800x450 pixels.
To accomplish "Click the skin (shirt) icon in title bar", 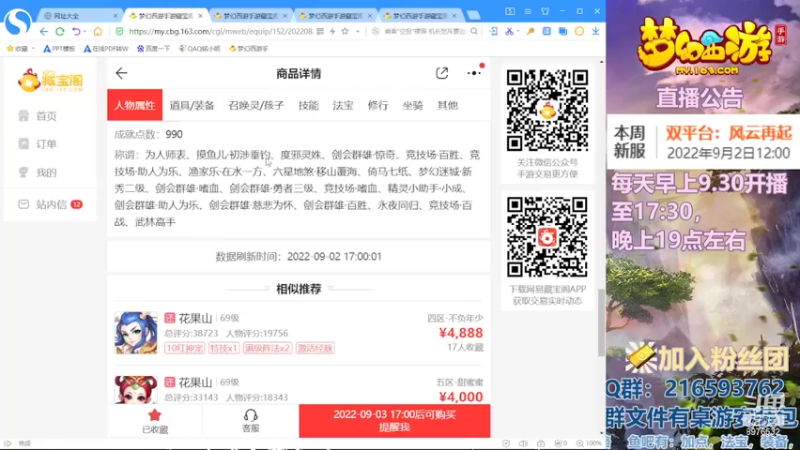I will [545, 11].
